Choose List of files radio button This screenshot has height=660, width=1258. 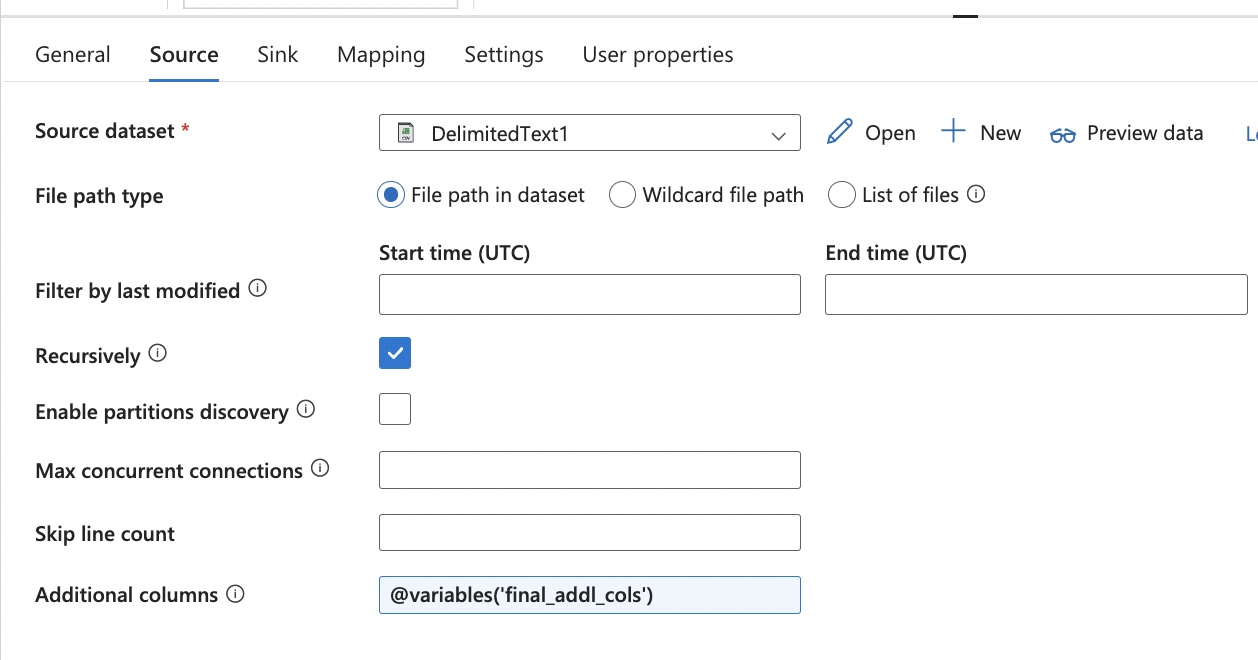pos(841,195)
